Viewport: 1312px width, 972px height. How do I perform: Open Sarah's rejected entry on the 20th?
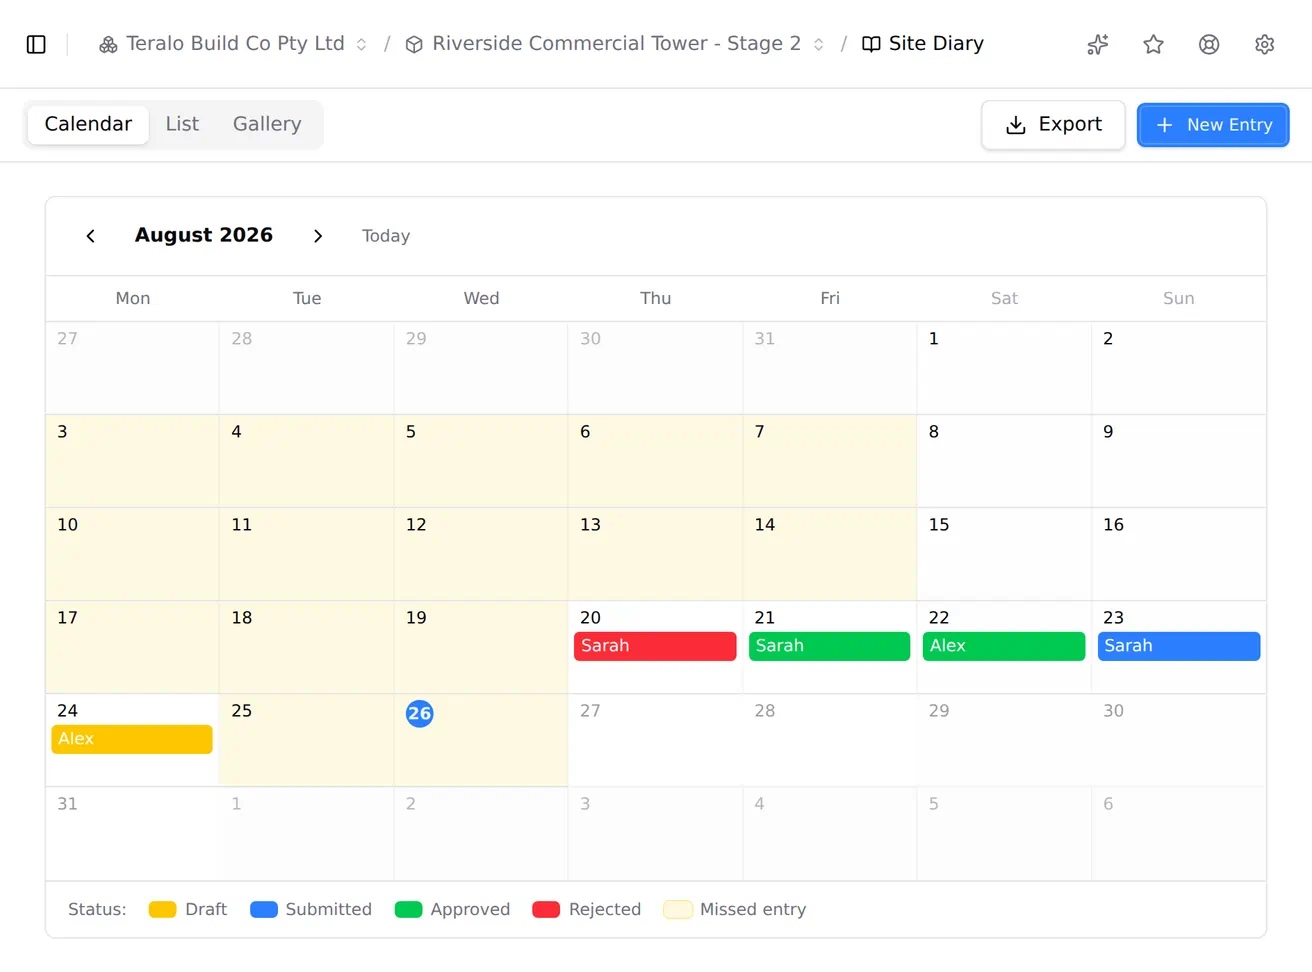pos(655,646)
